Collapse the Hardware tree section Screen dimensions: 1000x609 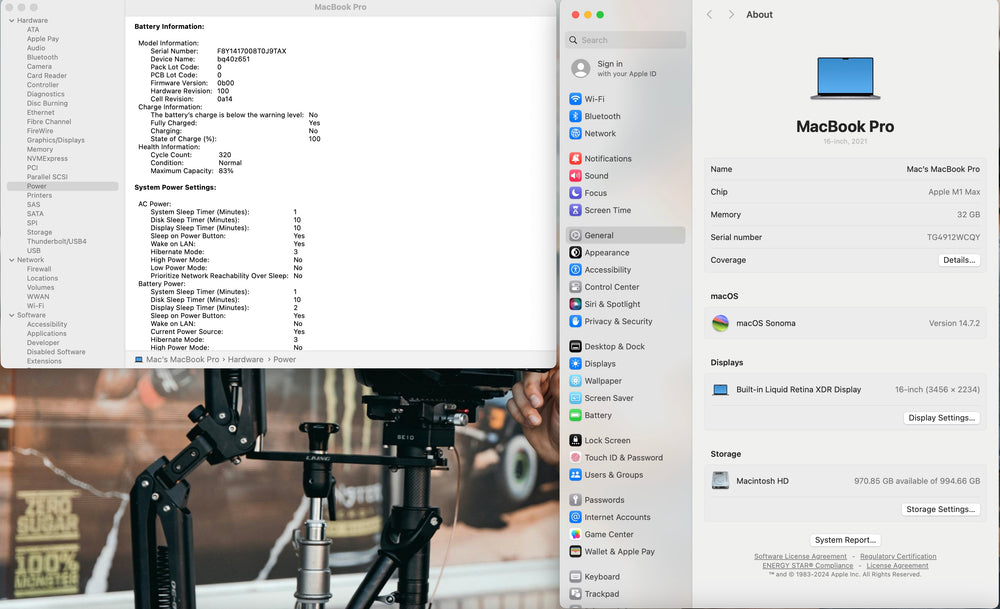(x=11, y=20)
